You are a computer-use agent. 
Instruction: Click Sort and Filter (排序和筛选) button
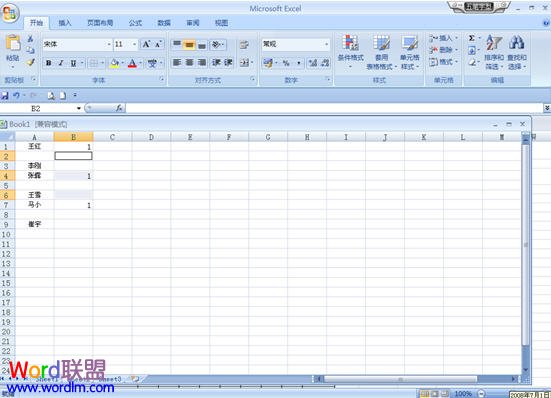click(494, 52)
